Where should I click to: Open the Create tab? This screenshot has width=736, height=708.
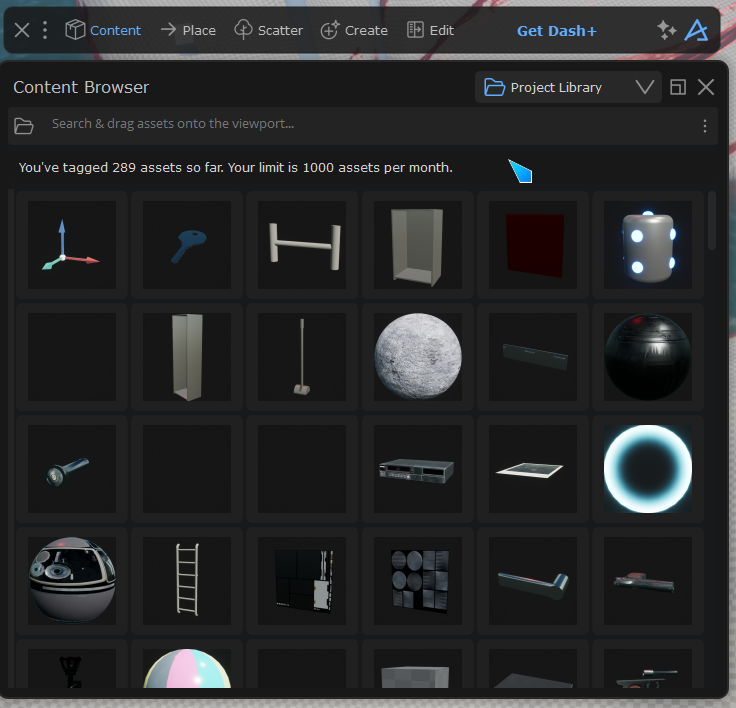click(354, 31)
